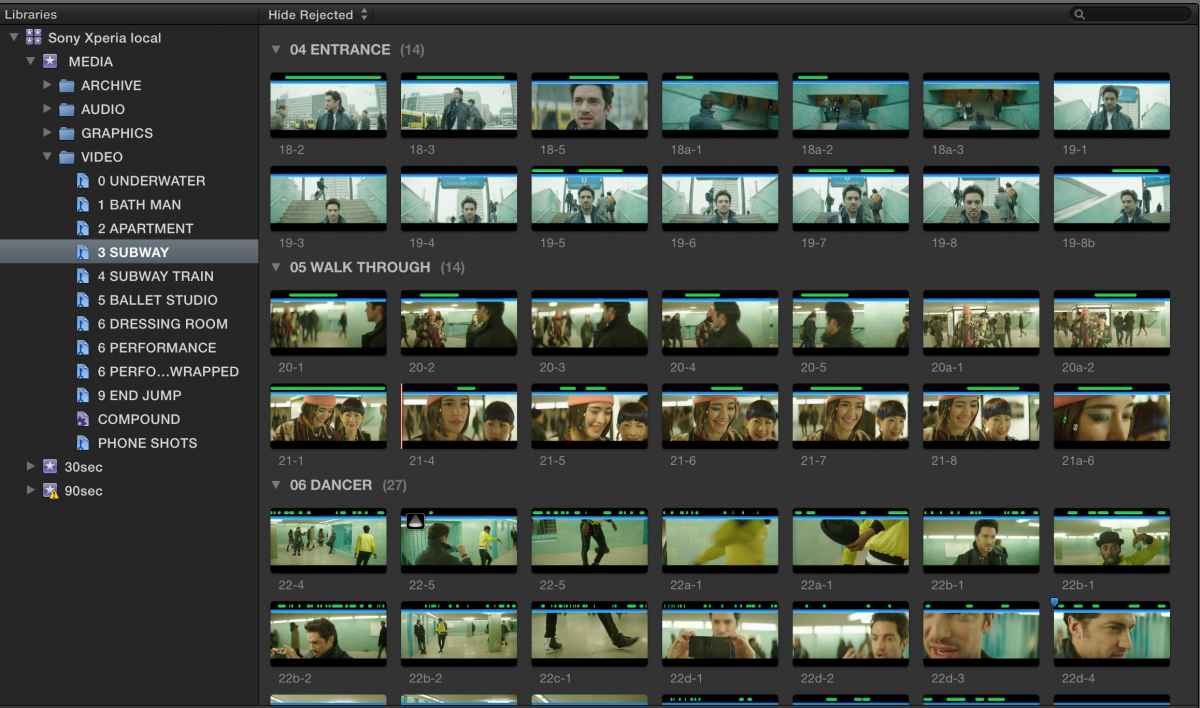This screenshot has width=1200, height=708.
Task: Select clip thumbnail 21-4
Action: tap(459, 416)
